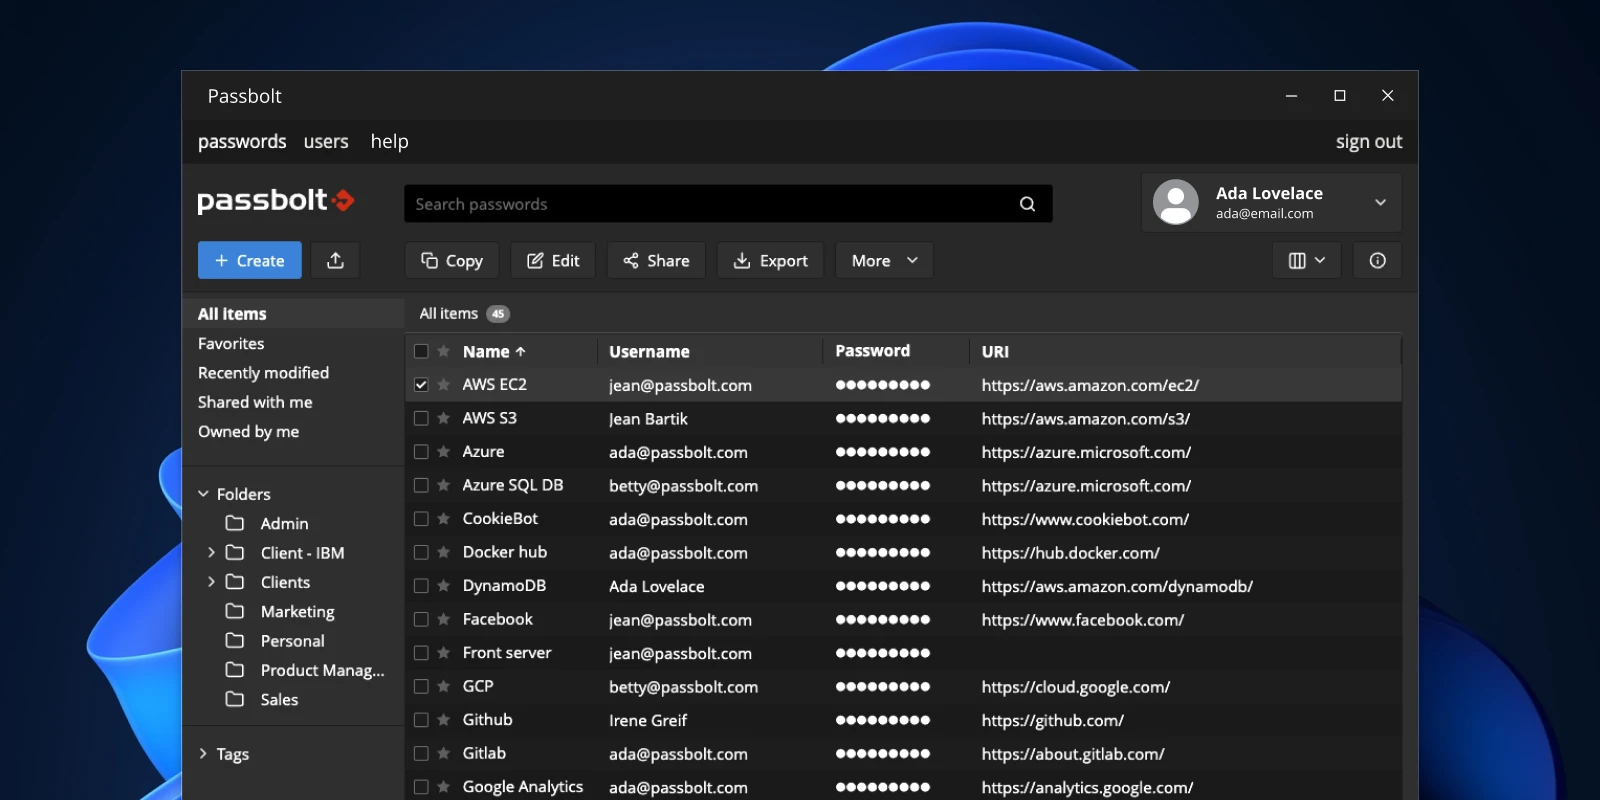Star the Docker hub entry
The height and width of the screenshot is (800, 1600).
point(444,552)
